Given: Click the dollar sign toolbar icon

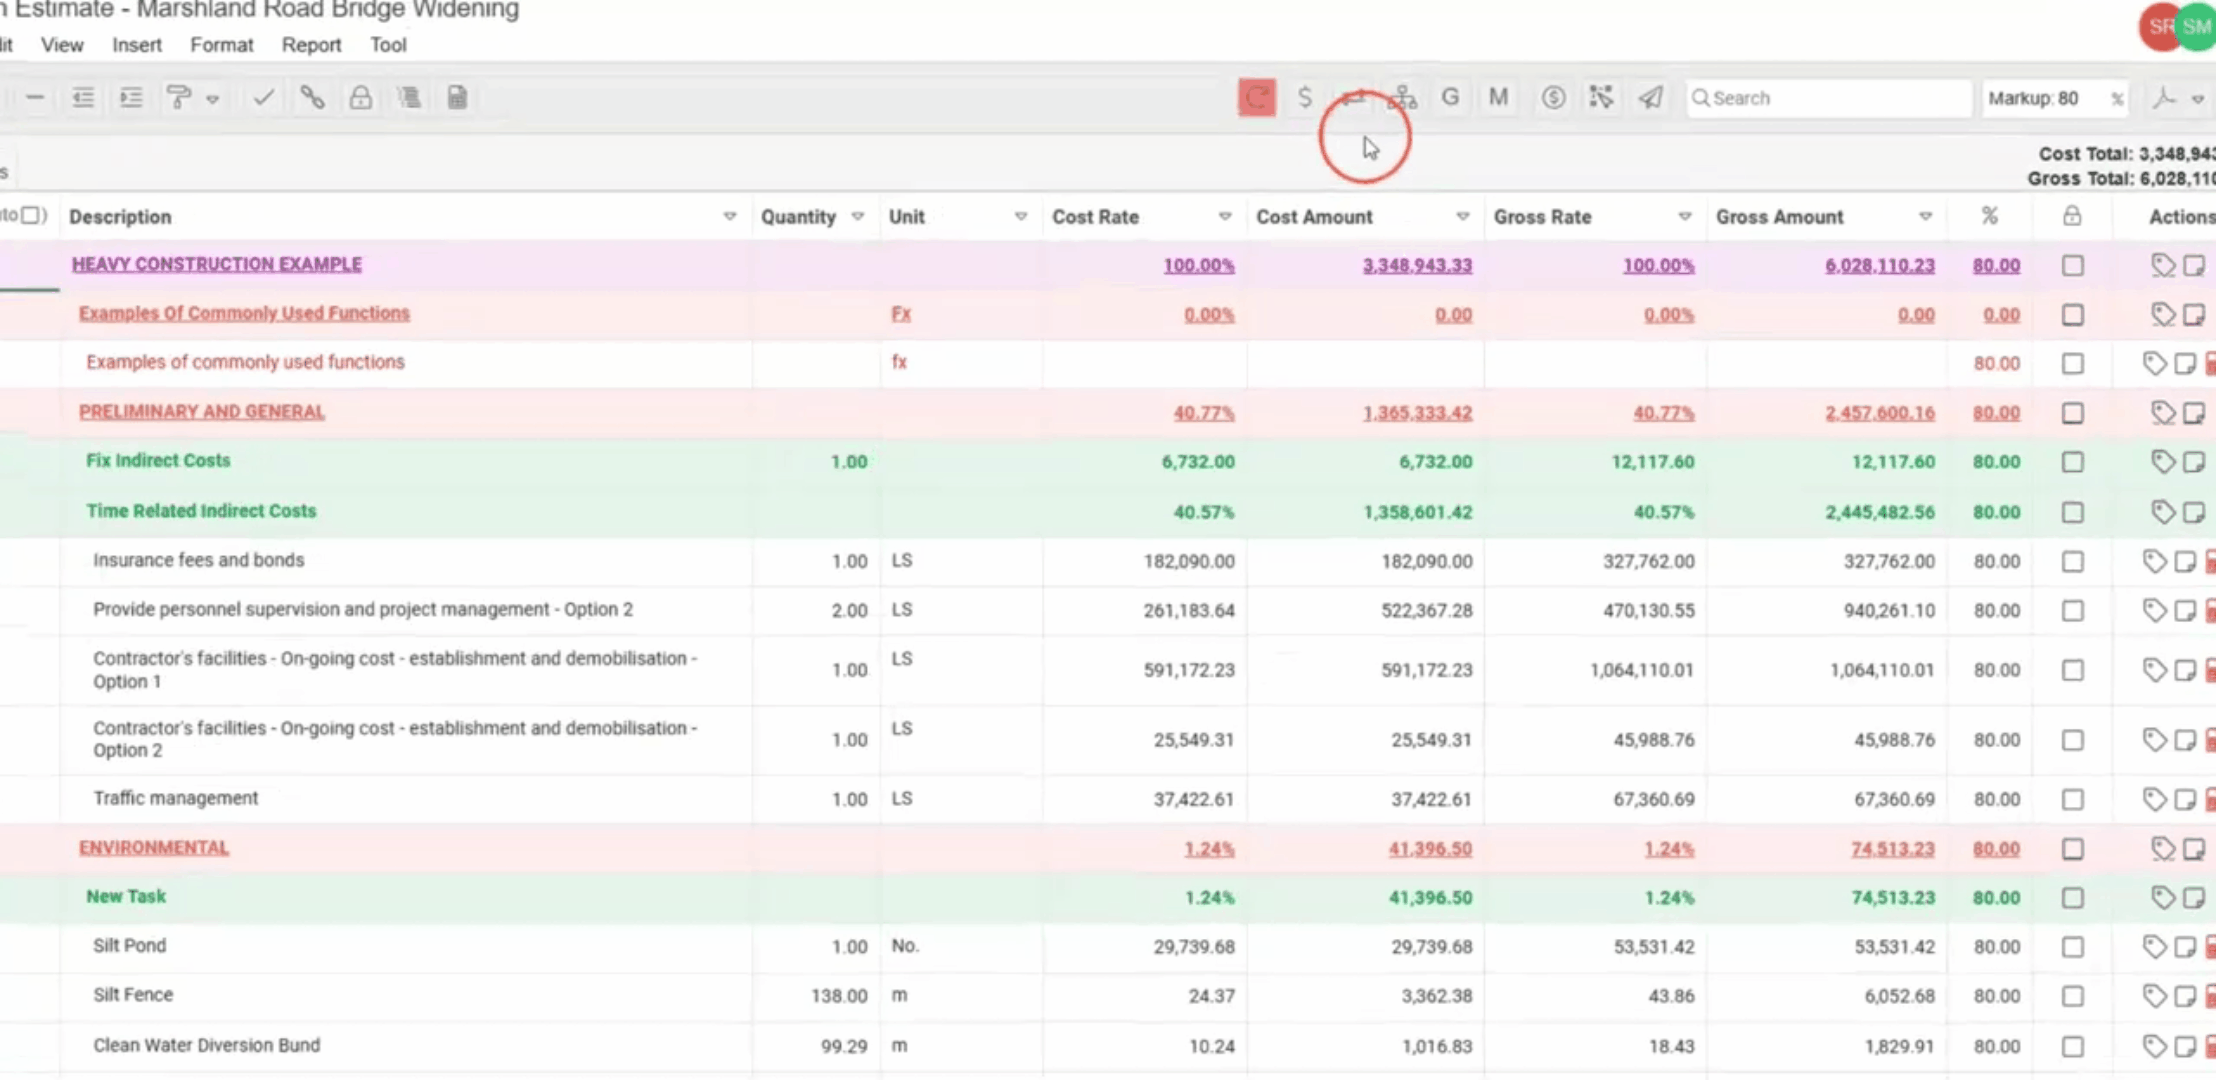Looking at the screenshot, I should tap(1304, 98).
